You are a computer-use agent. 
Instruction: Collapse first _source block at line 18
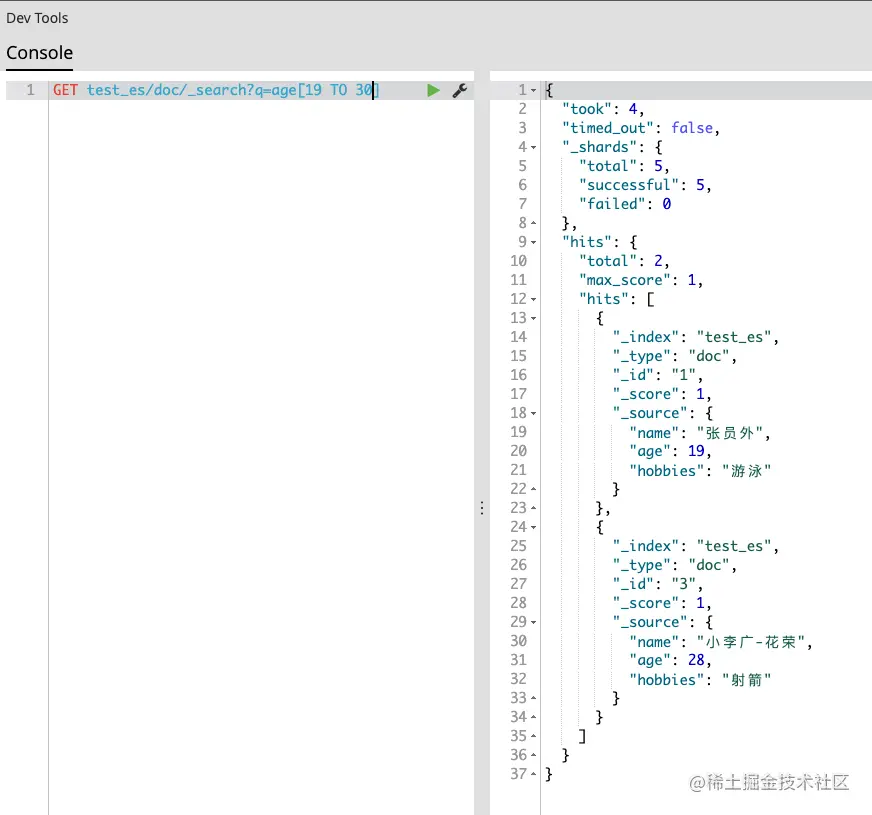(x=533, y=413)
